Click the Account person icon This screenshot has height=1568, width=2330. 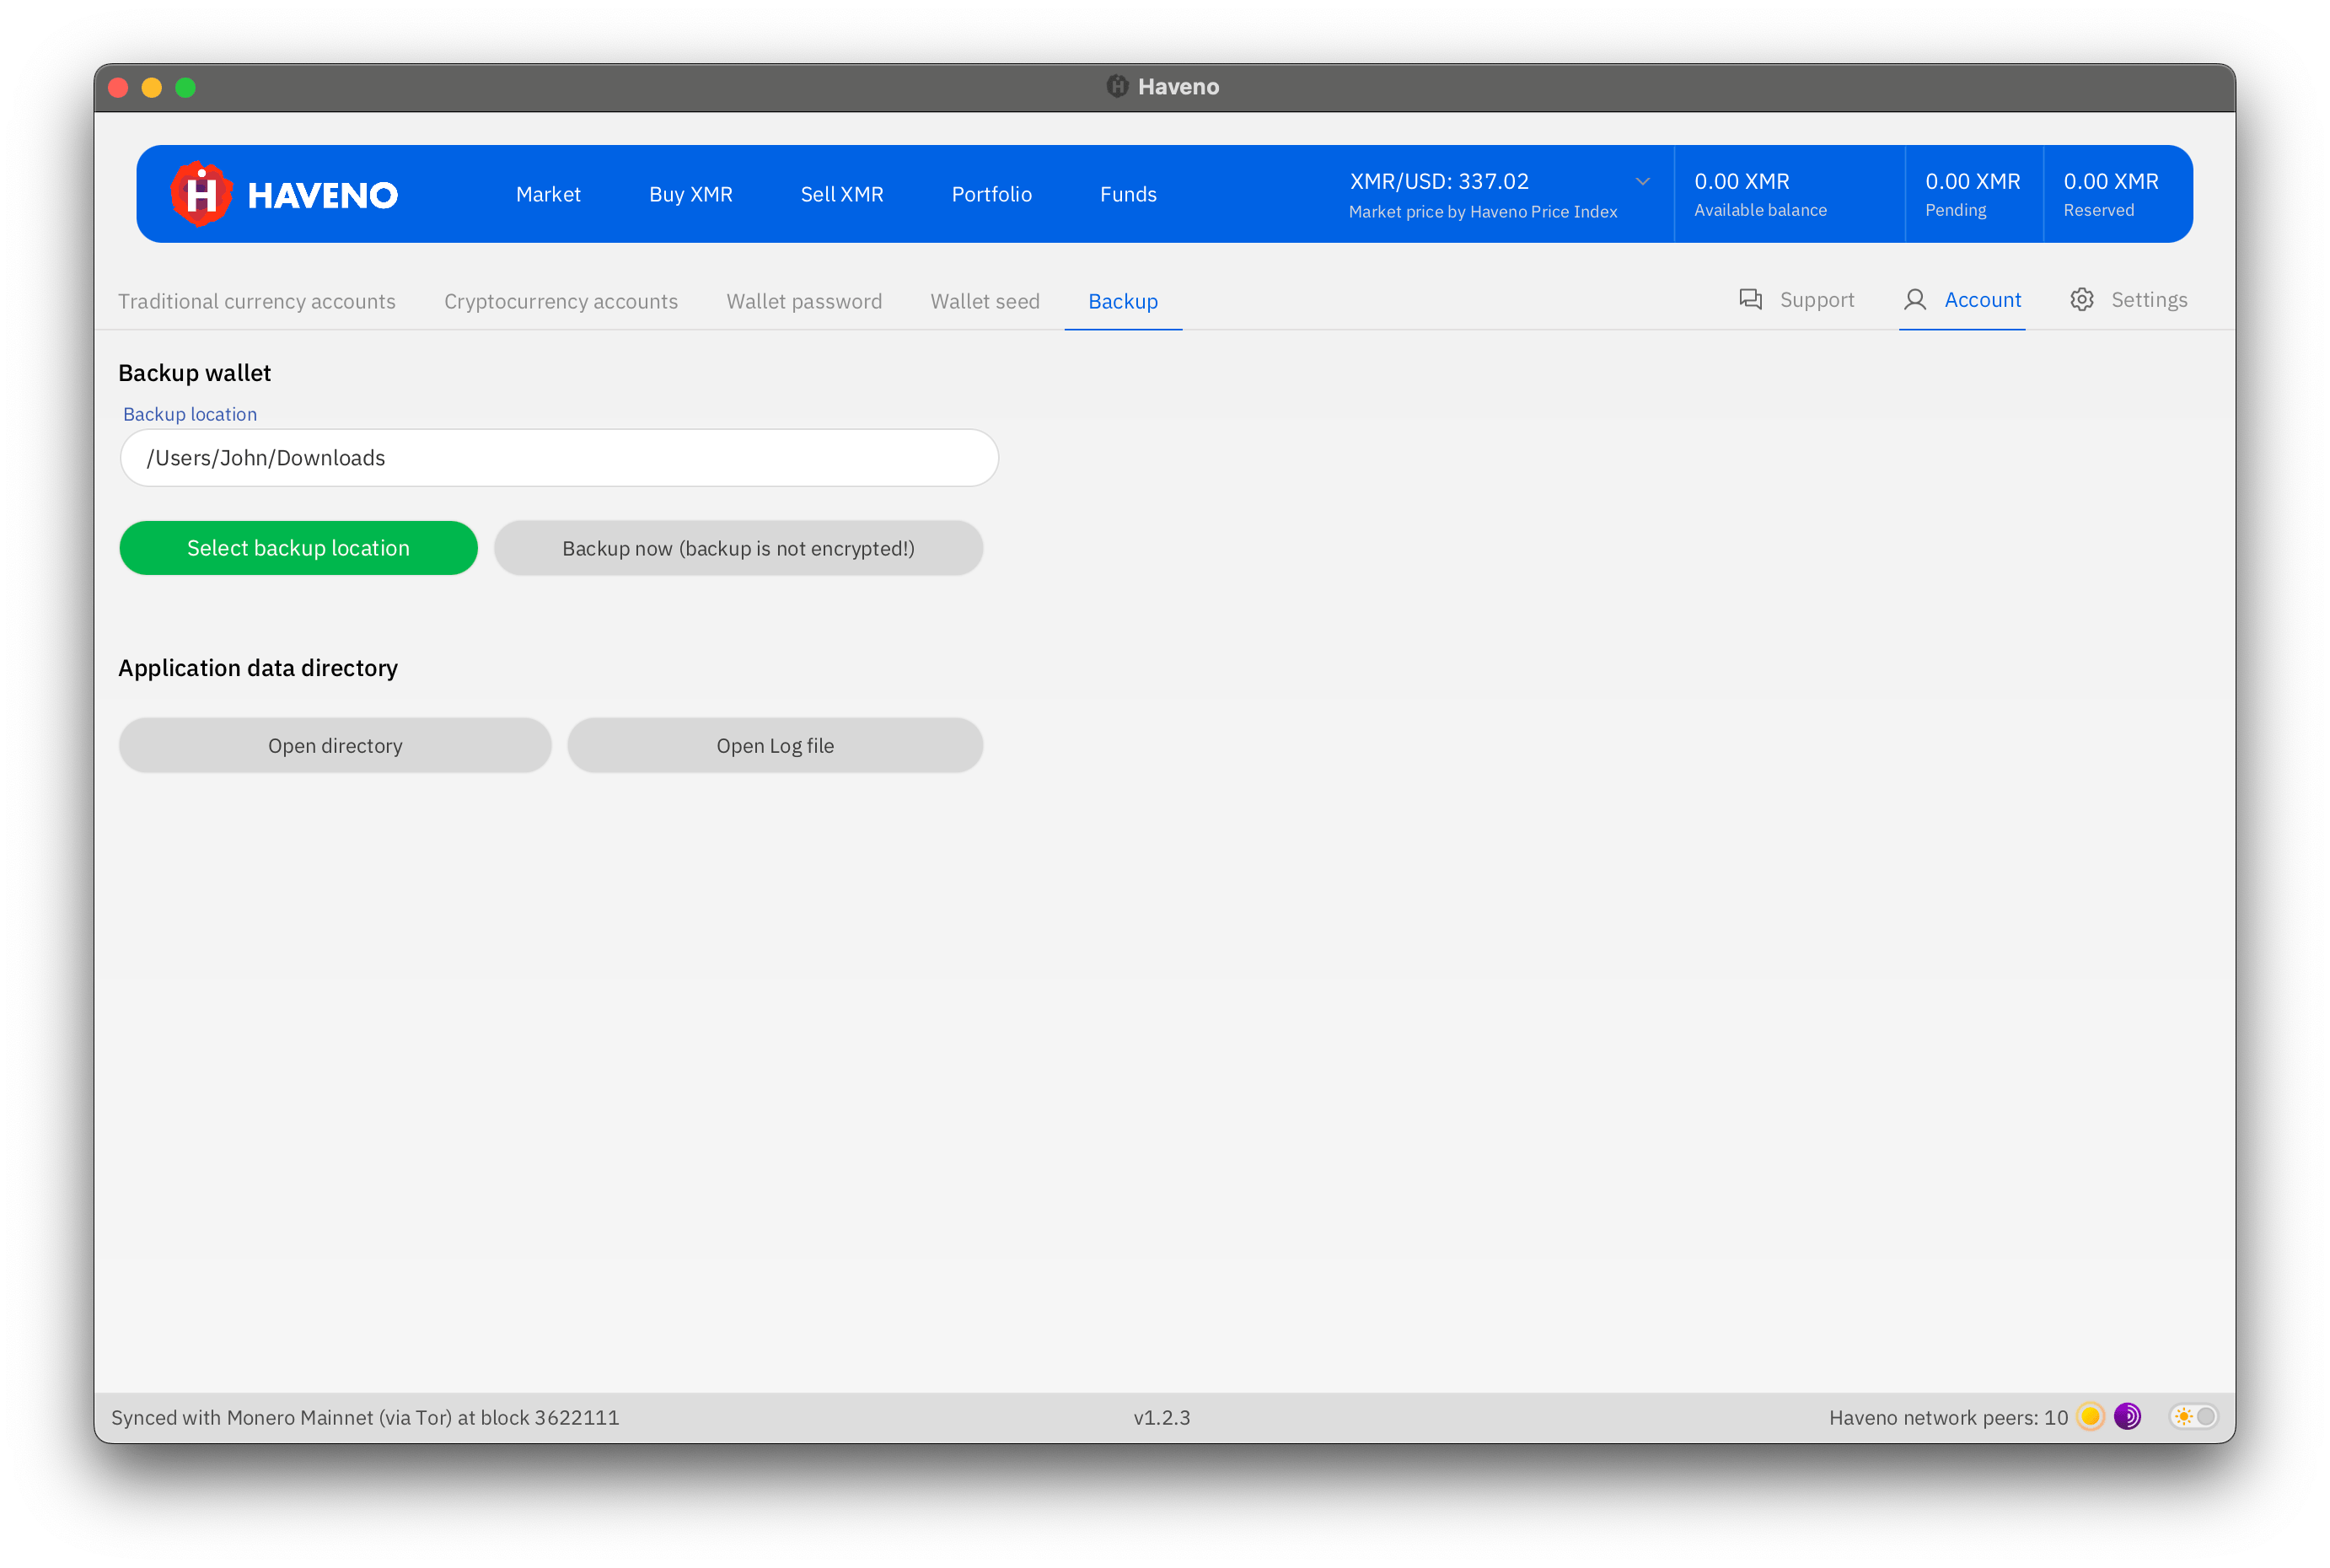[x=1914, y=299]
